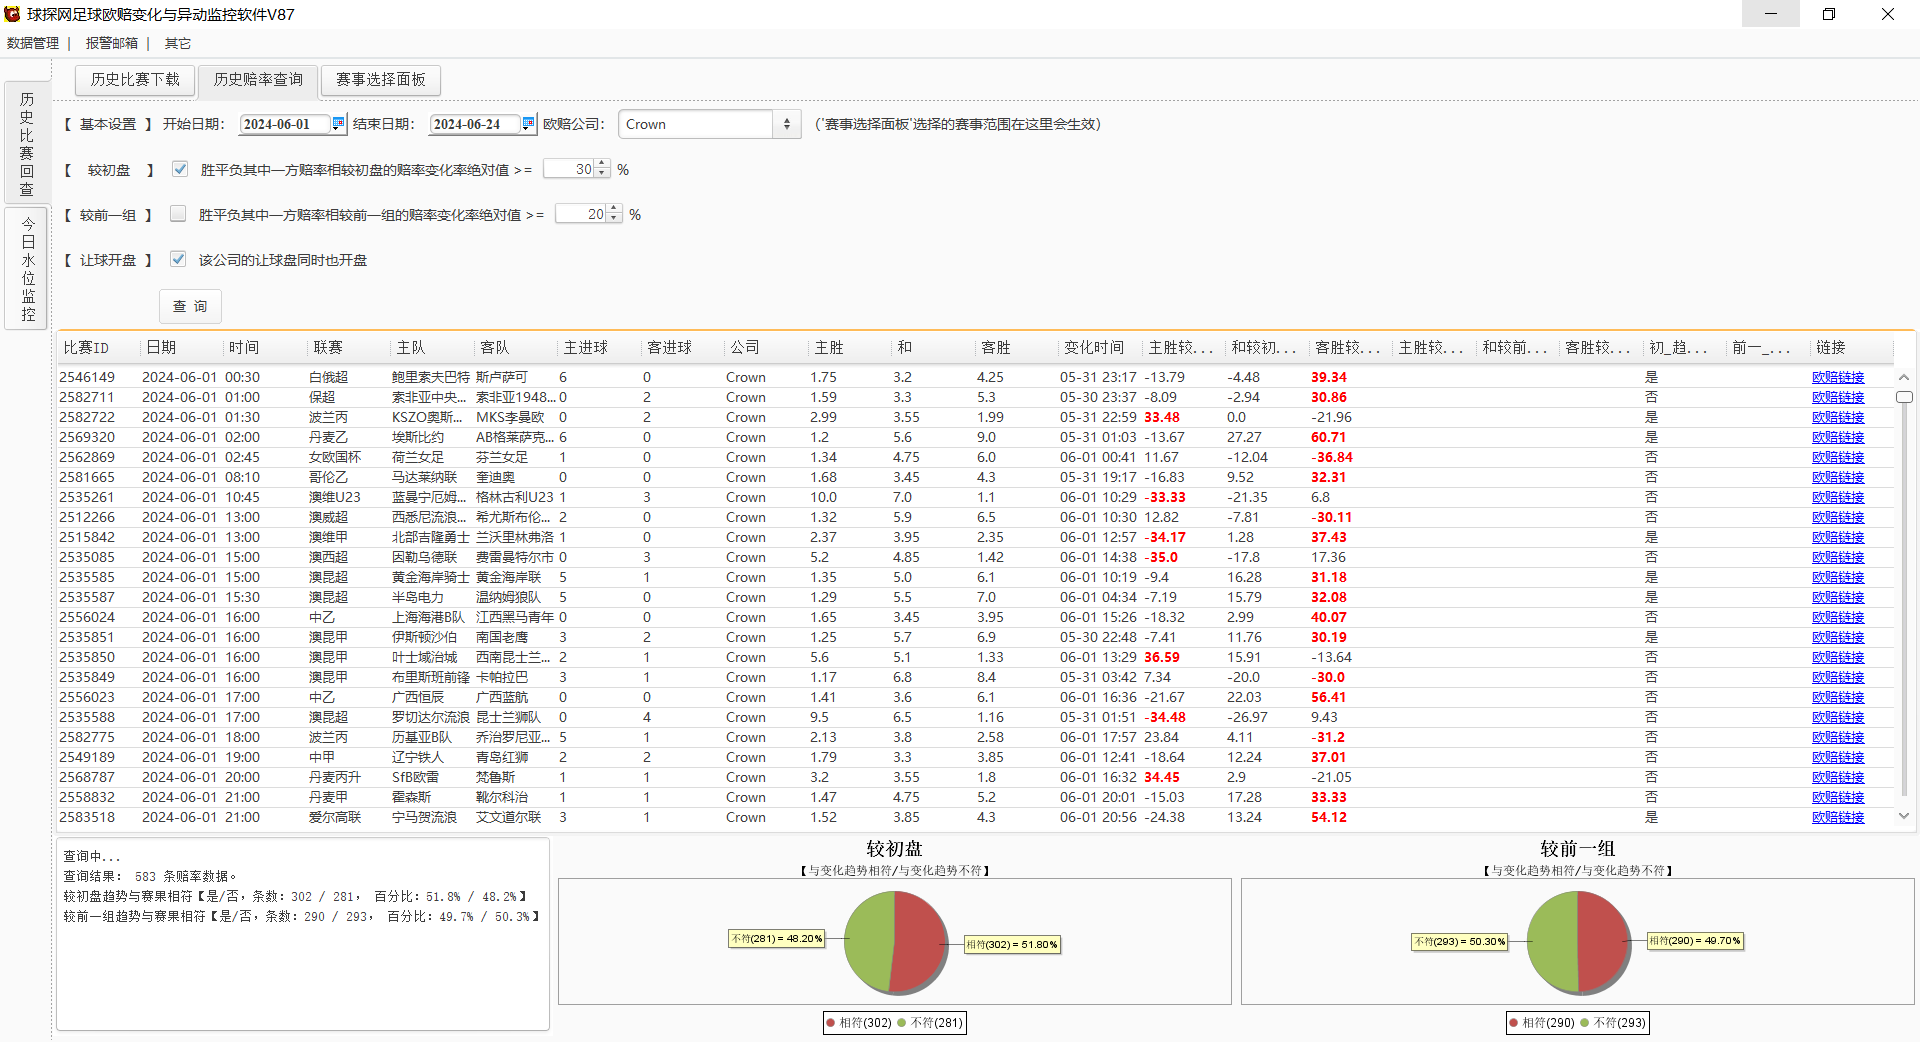Enable the 较前一组 odds change checkbox

pyautogui.click(x=178, y=214)
